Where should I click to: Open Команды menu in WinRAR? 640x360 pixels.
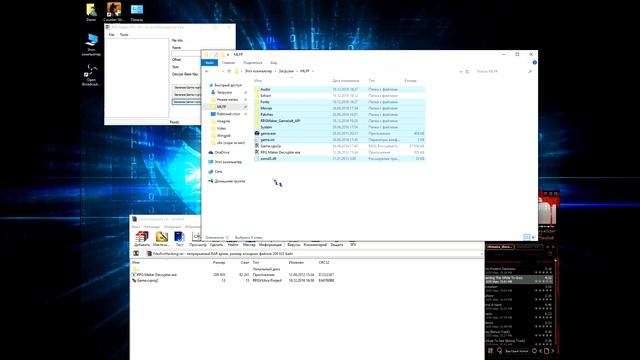pyautogui.click(x=152, y=227)
